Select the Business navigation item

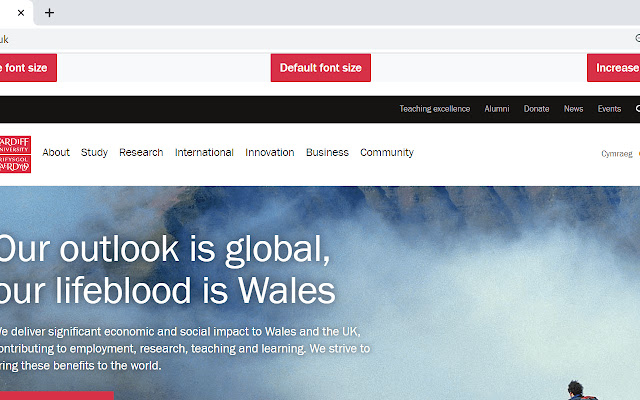327,153
